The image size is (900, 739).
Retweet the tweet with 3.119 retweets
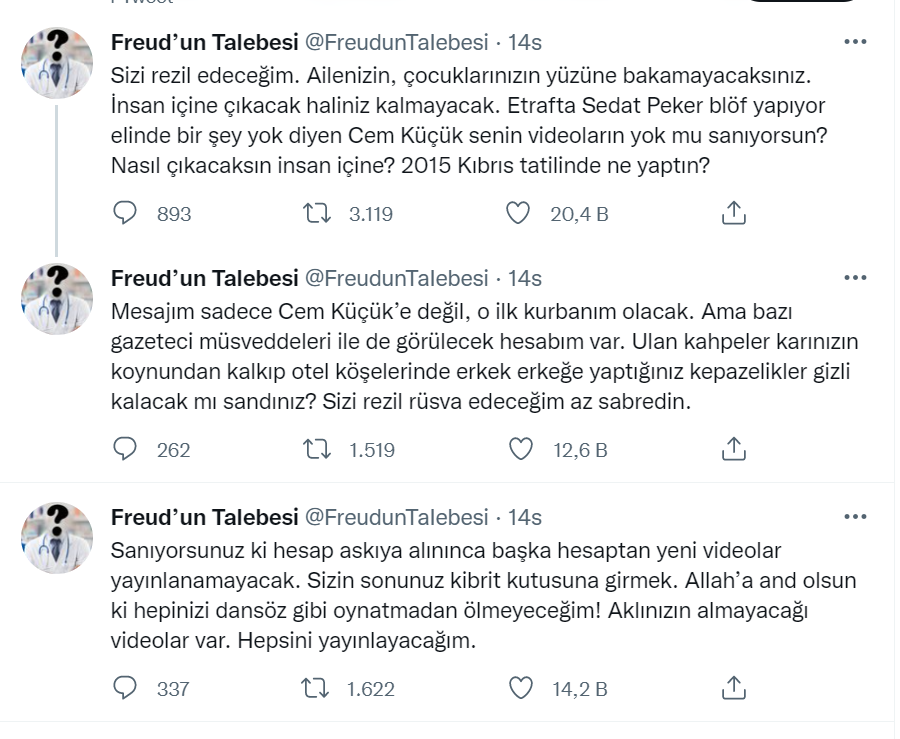(x=317, y=213)
